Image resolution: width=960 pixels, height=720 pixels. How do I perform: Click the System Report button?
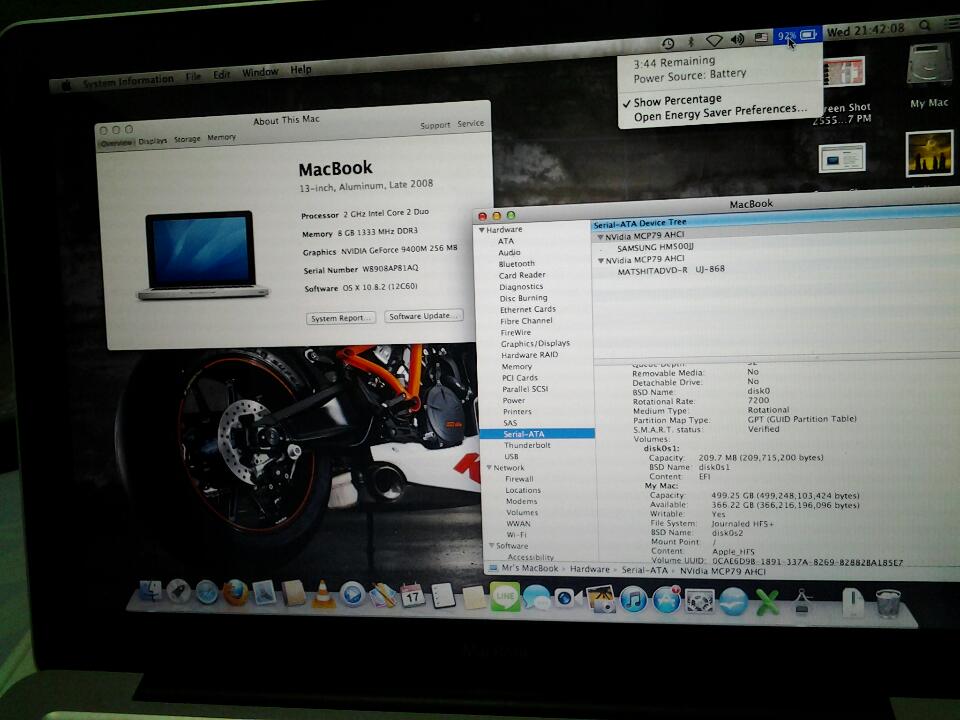[x=340, y=318]
